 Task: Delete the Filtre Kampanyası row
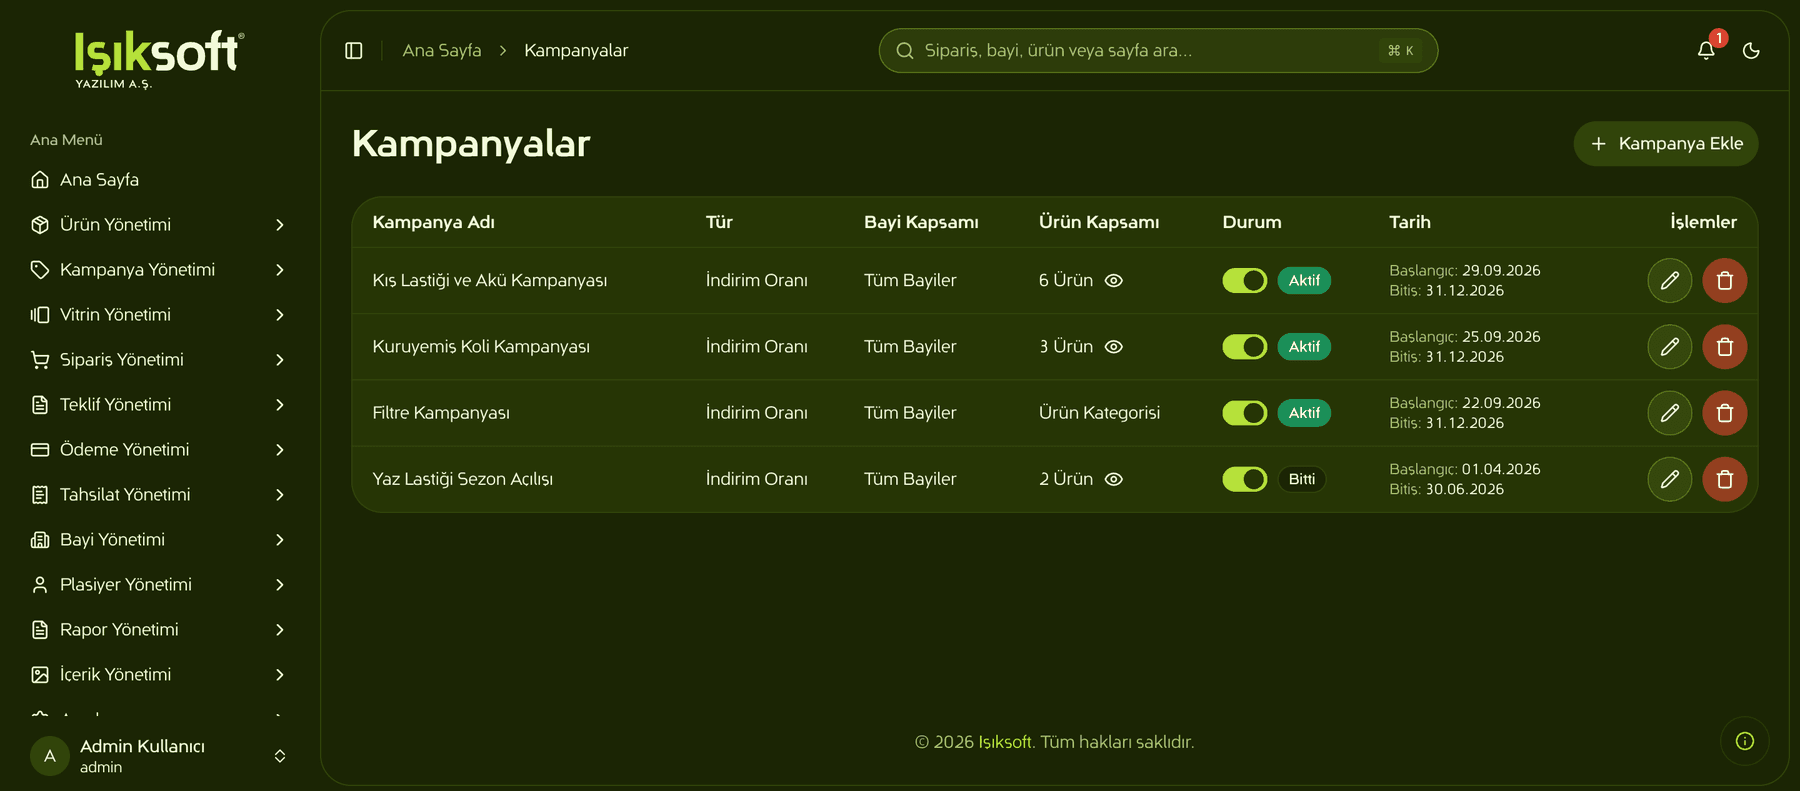coord(1725,413)
